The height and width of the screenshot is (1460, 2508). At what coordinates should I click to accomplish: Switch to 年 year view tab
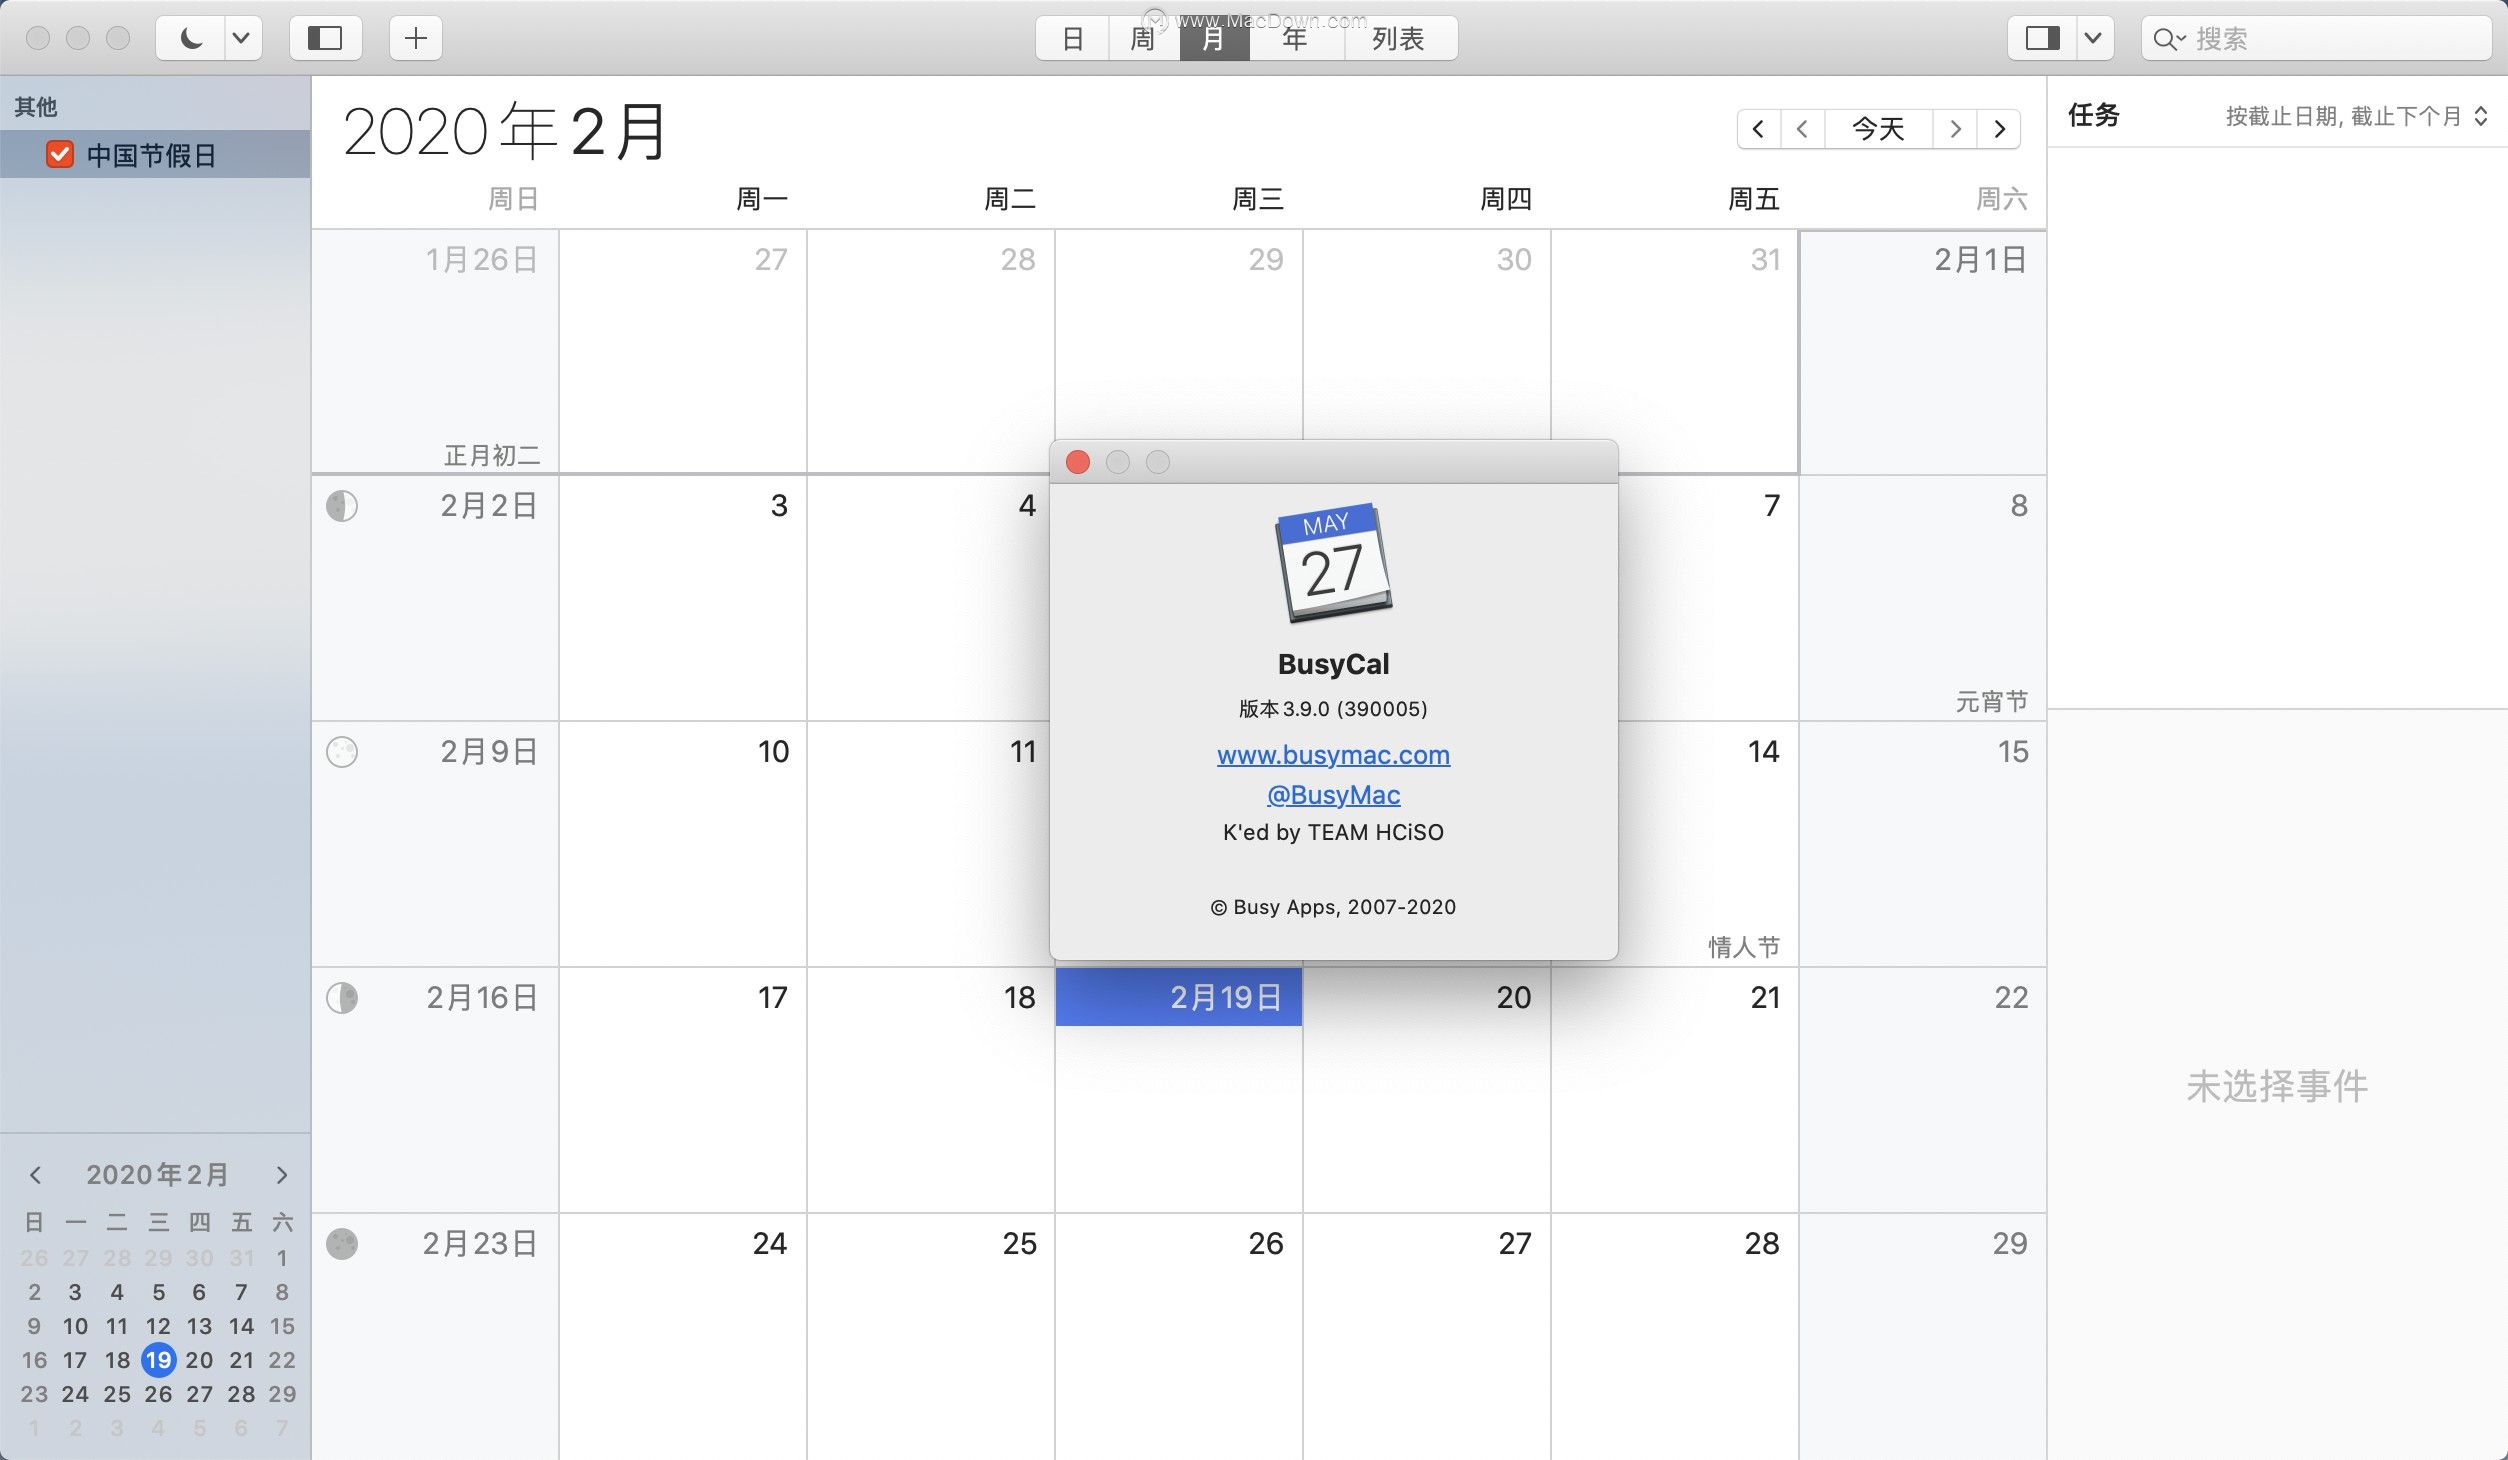[1296, 38]
